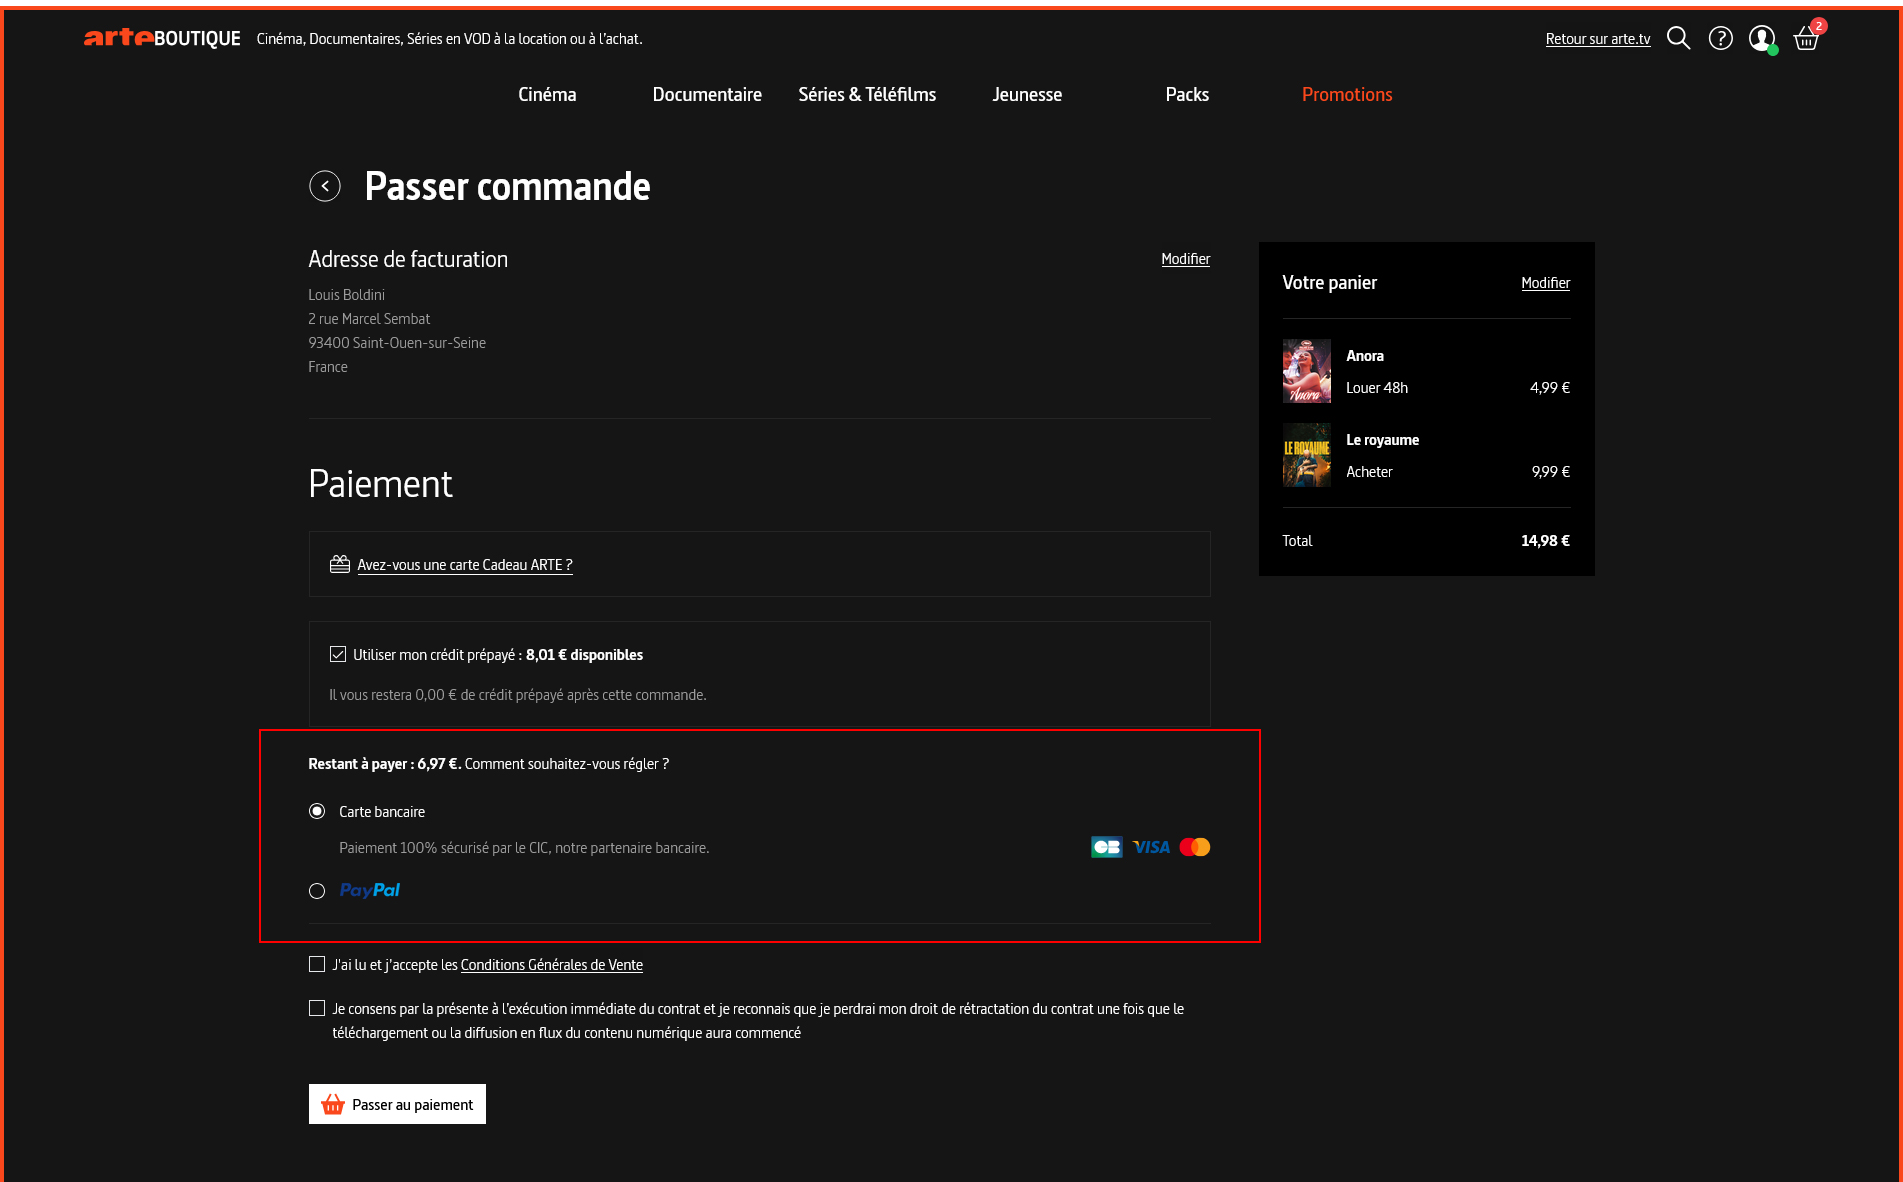Open the Promotions menu
This screenshot has width=1903, height=1182.
pos(1347,94)
